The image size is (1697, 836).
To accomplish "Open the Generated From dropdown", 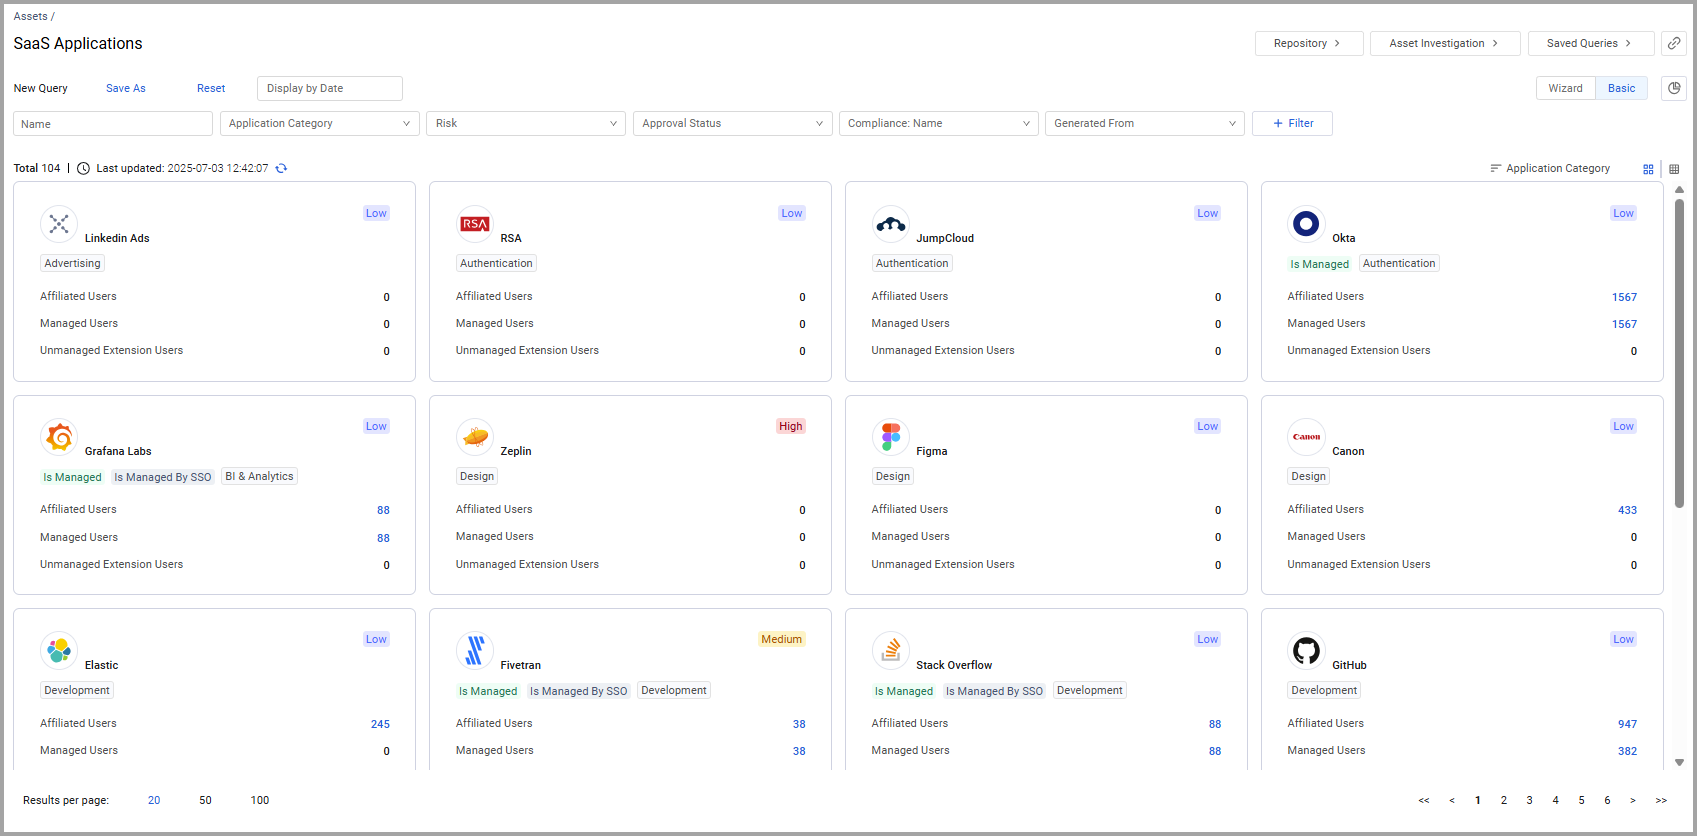I will pos(1145,123).
